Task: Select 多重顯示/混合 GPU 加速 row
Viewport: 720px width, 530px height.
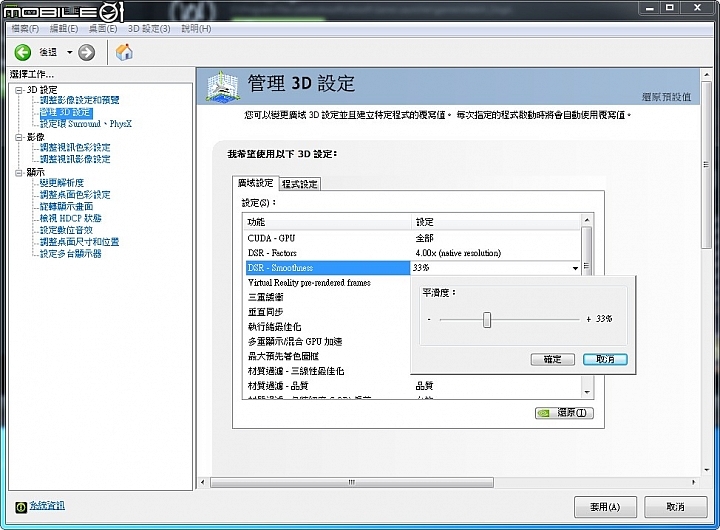Action: (x=328, y=341)
